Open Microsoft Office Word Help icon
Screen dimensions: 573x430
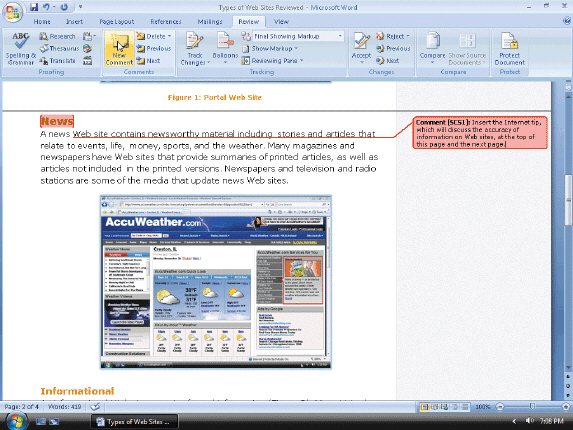pos(567,21)
